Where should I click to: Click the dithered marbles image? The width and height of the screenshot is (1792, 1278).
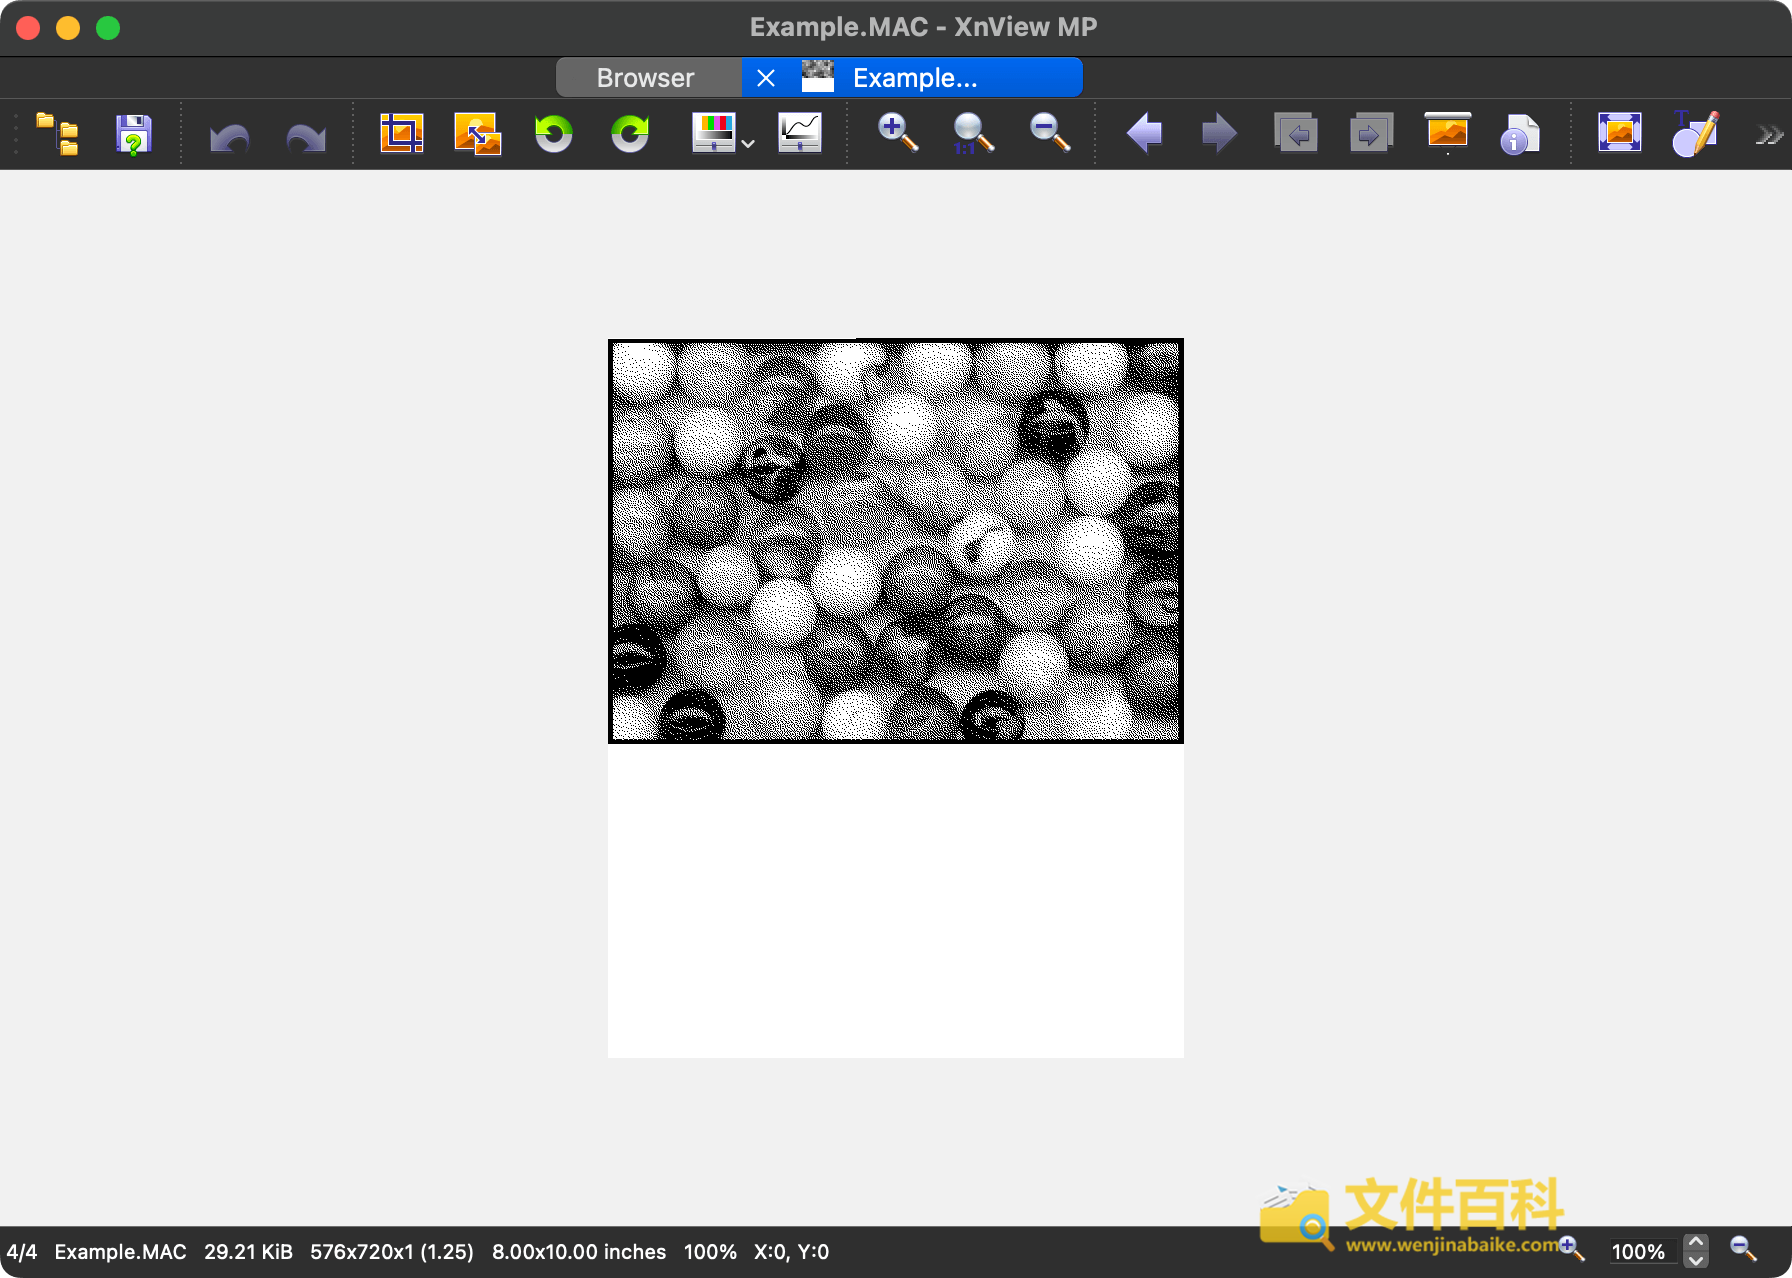[x=896, y=541]
